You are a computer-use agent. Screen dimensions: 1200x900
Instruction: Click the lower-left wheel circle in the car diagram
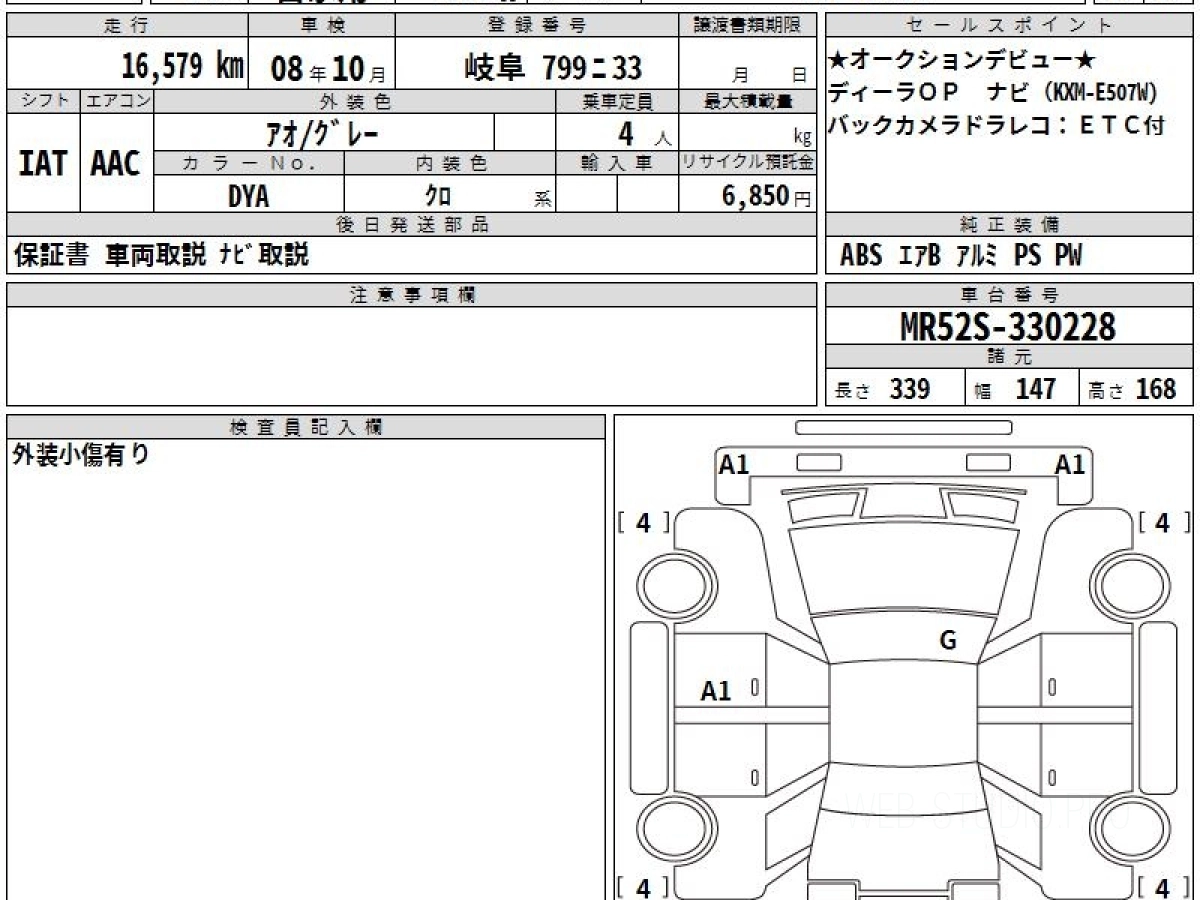pos(672,830)
